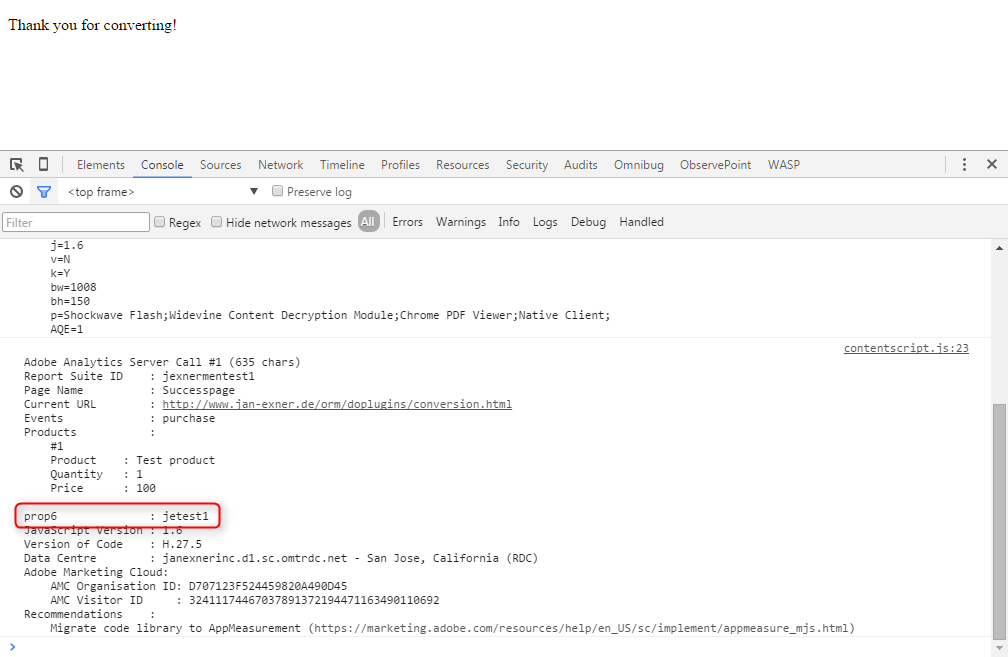Click the console Filter text field
The image size is (1008, 657).
point(76,222)
